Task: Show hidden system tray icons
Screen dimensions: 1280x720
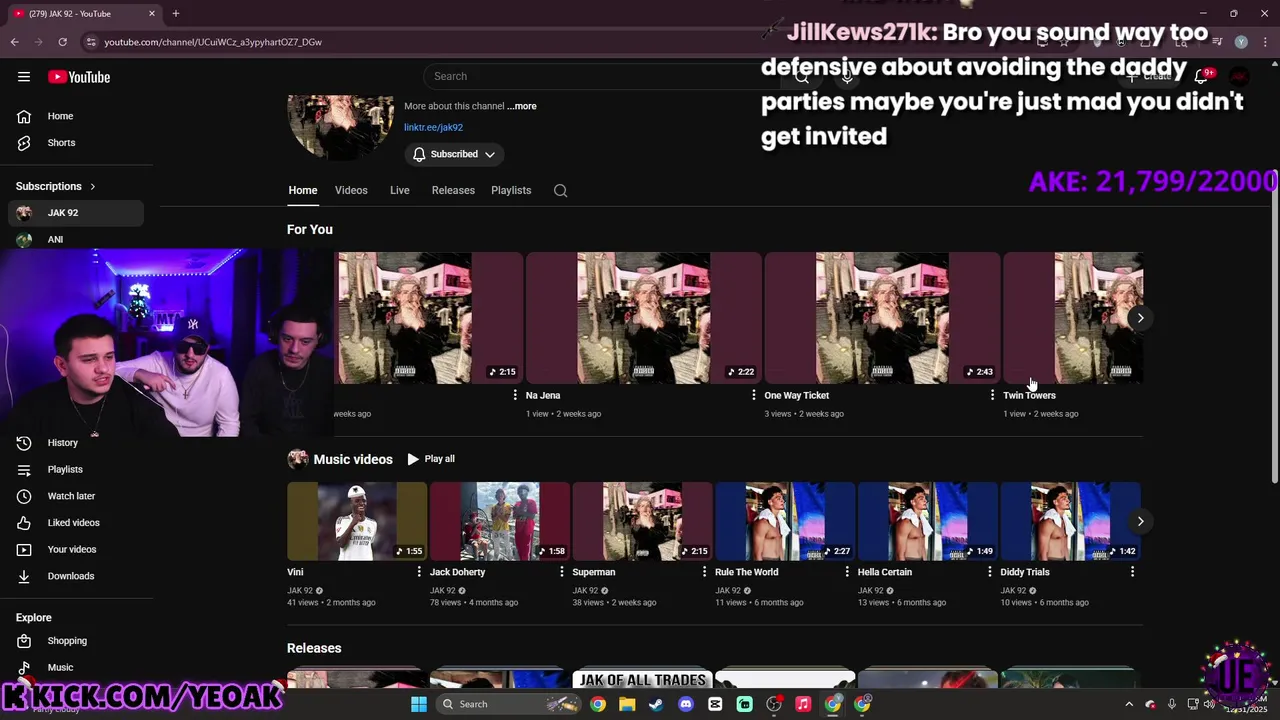Action: point(1129,704)
